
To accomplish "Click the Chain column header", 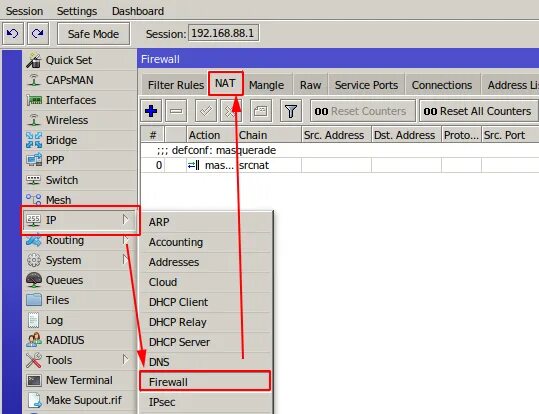I will [269, 135].
